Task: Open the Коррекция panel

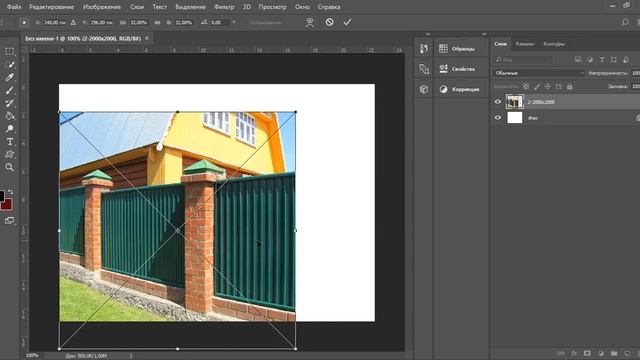Action: click(462, 89)
